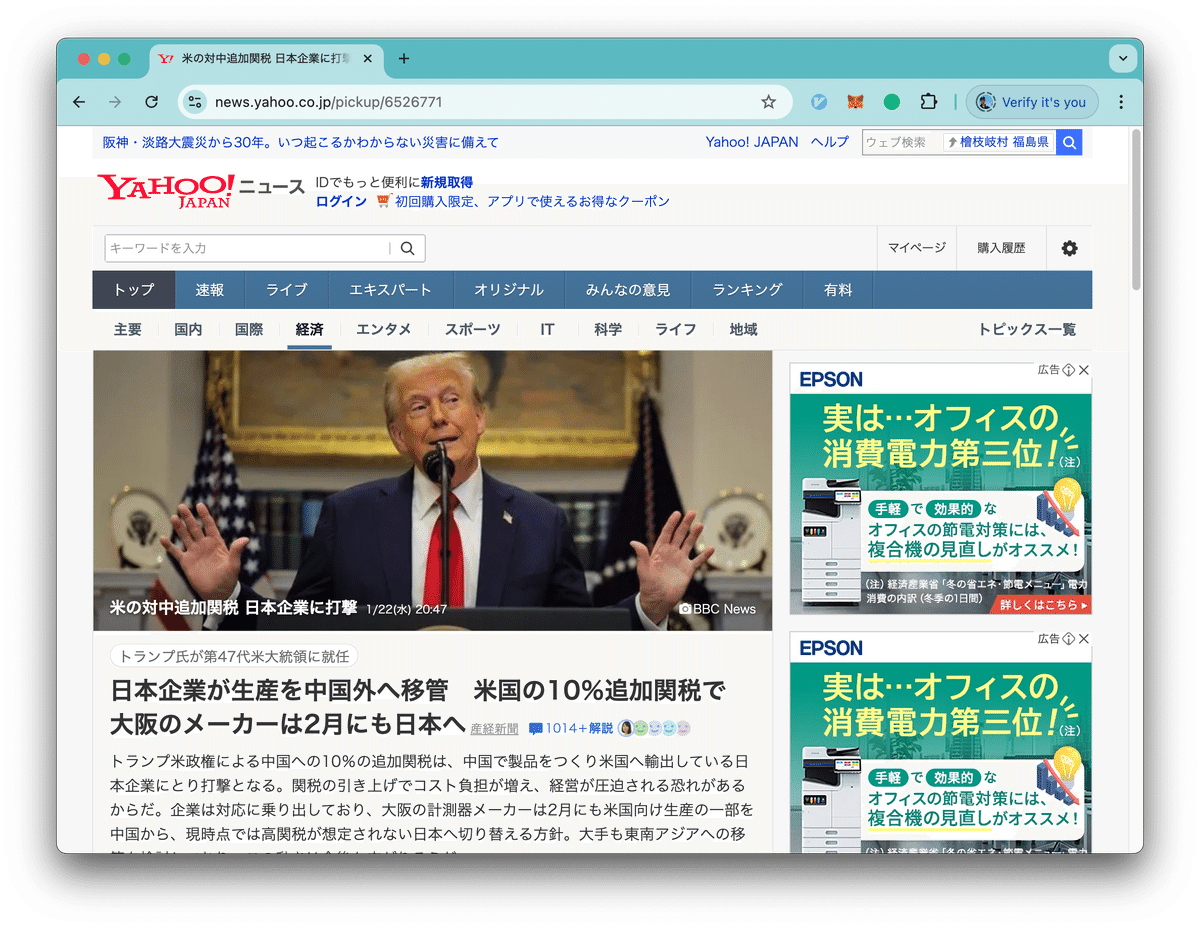Click the ヘルプ link
This screenshot has height=928, width=1200.
[x=829, y=142]
